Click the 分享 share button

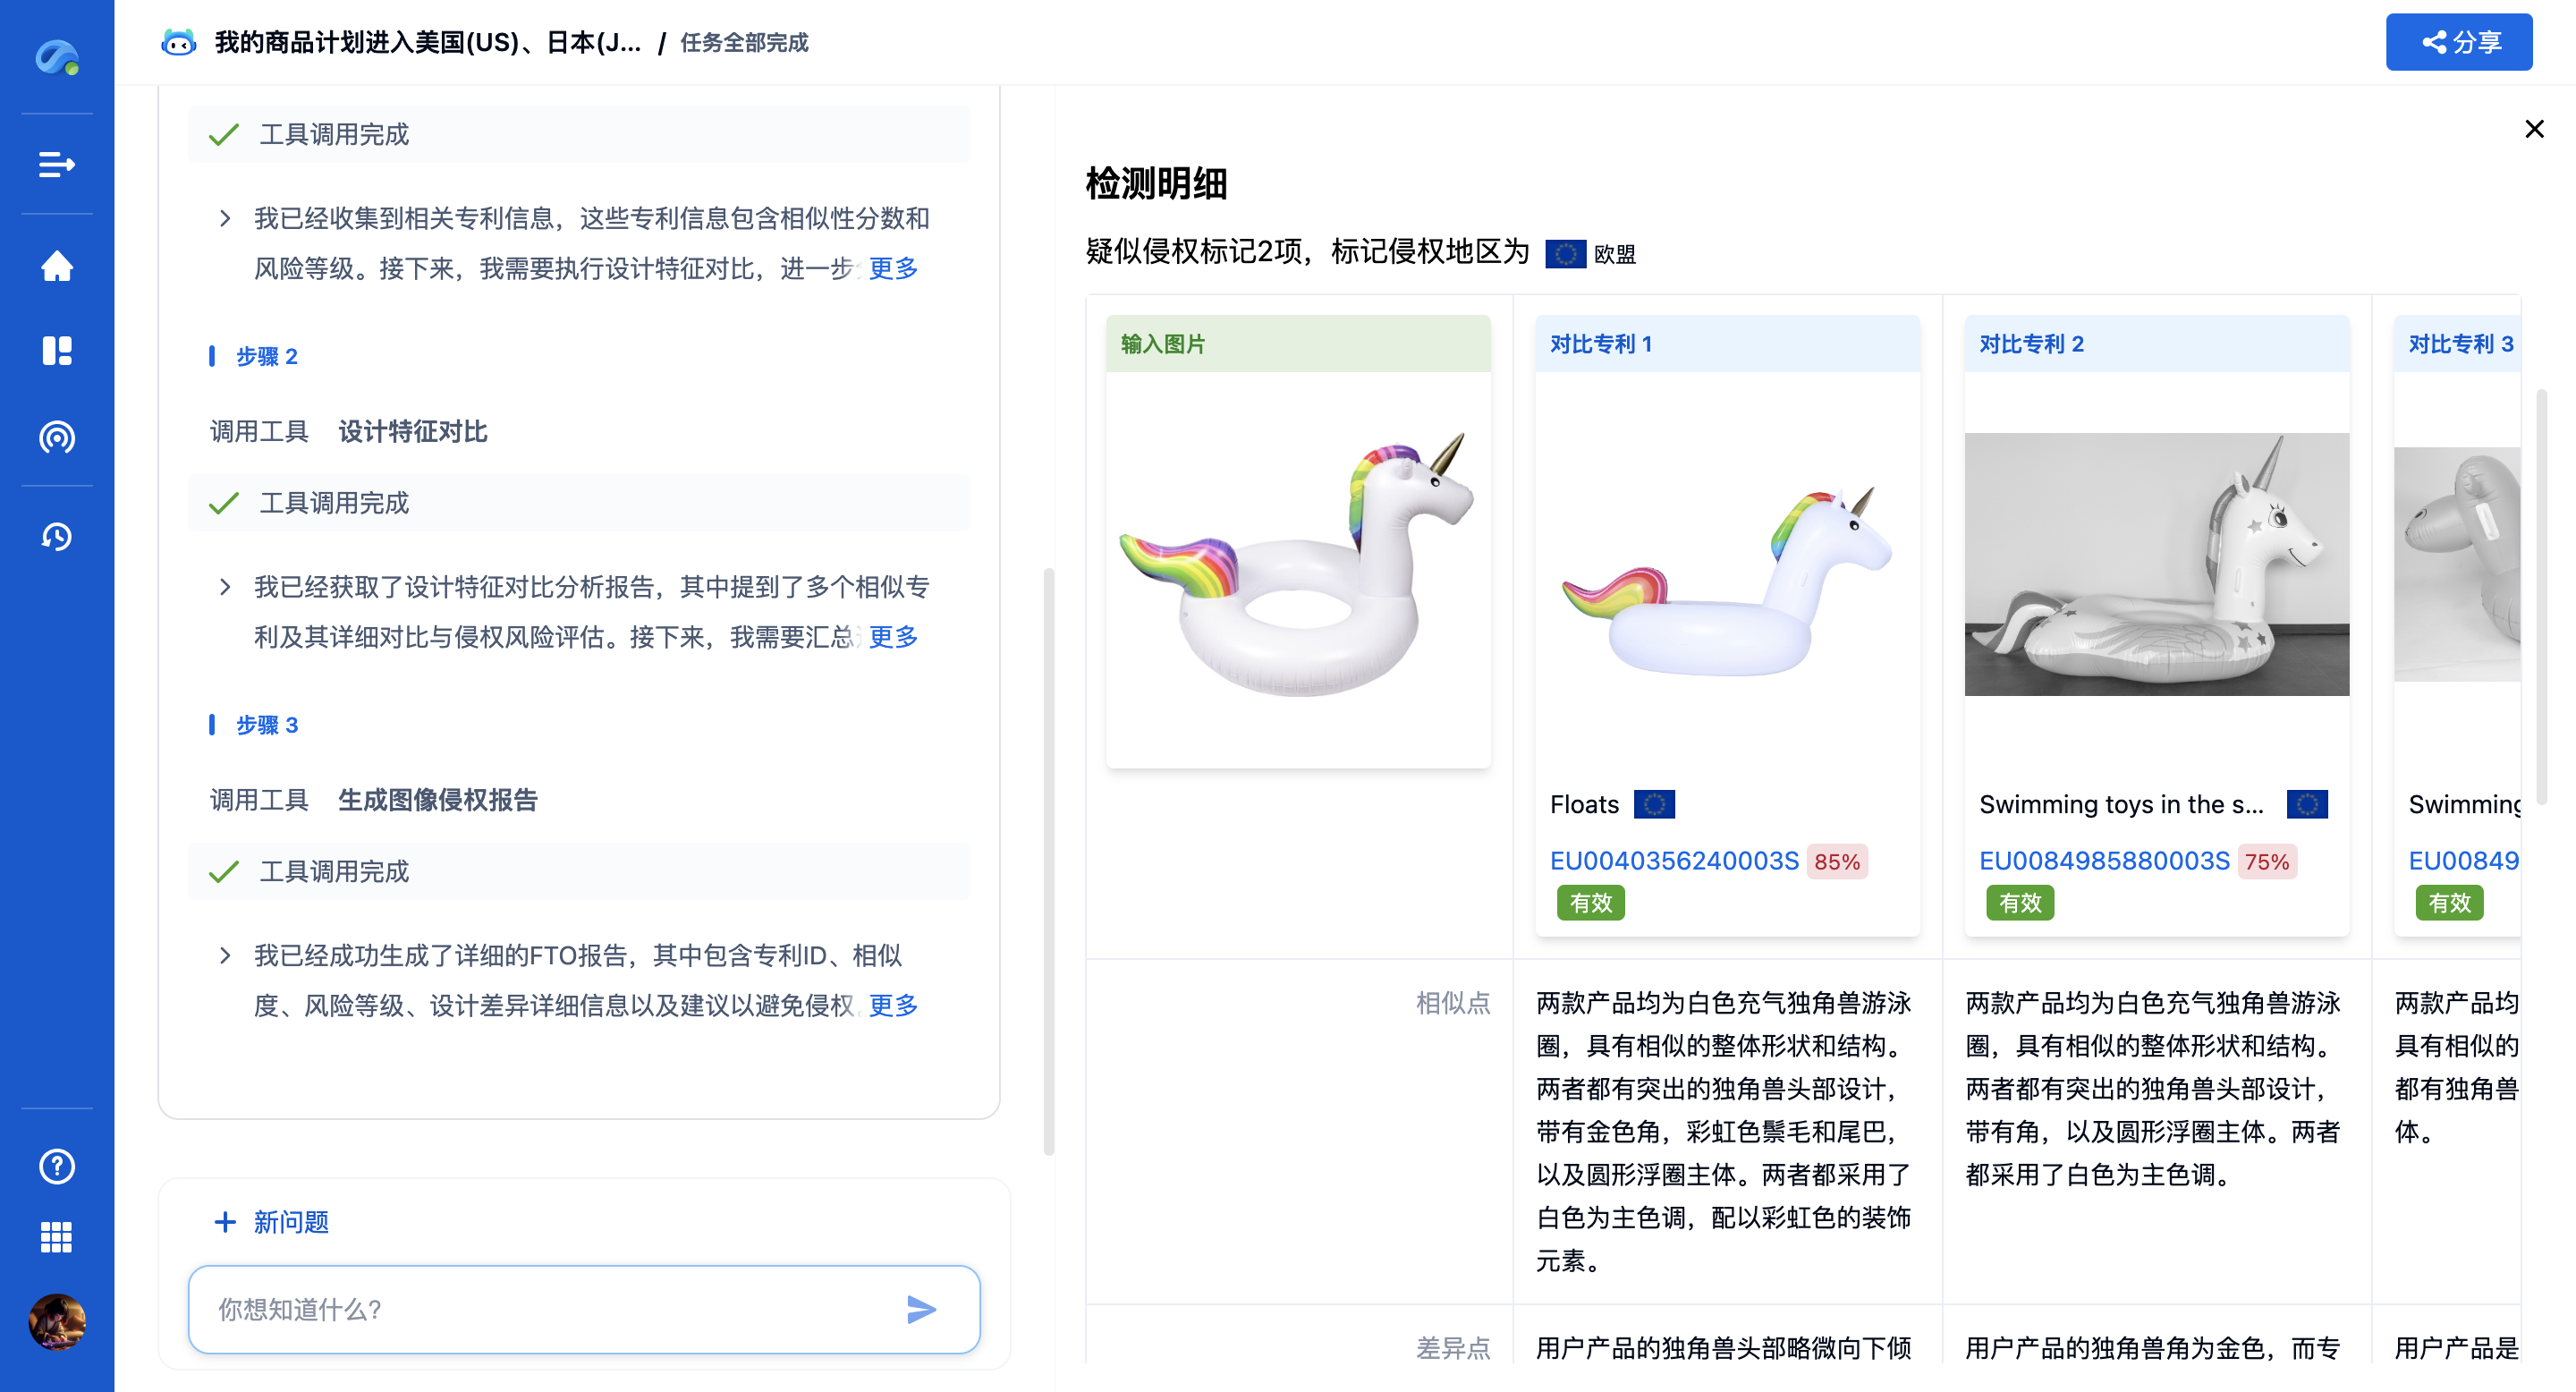2458,42
